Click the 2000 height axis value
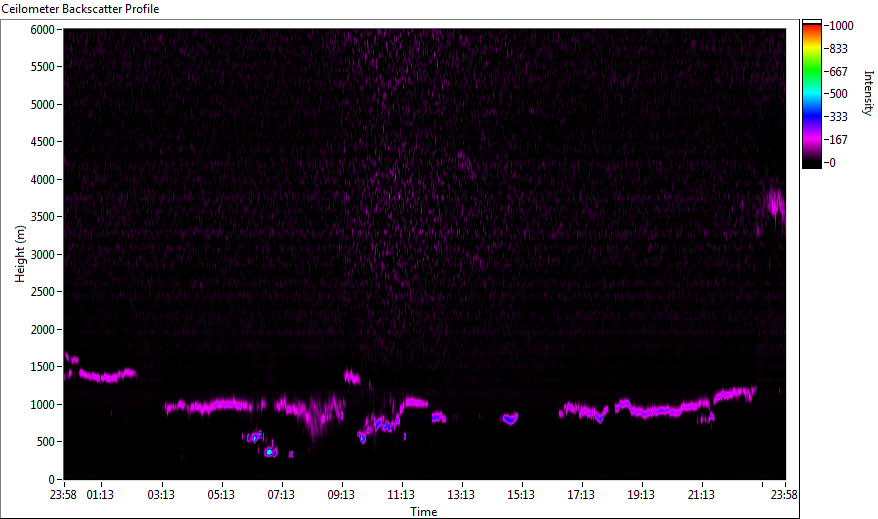Viewport: 878px width, 519px height. (43, 330)
